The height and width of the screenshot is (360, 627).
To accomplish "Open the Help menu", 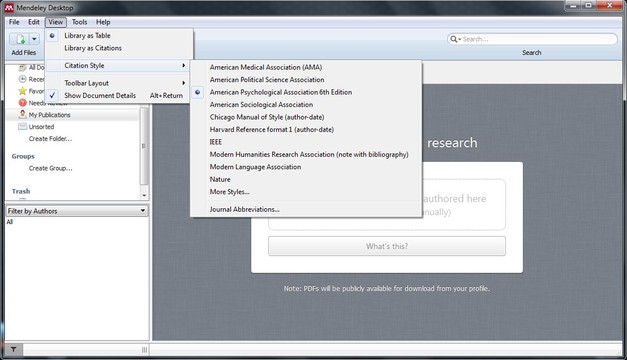I will [103, 22].
